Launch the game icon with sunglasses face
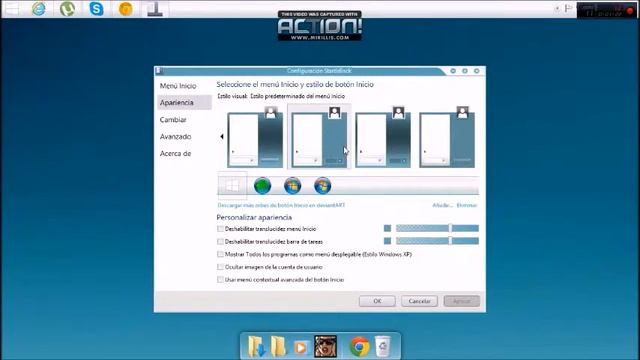Screen dimensions: 640x360 325,346
